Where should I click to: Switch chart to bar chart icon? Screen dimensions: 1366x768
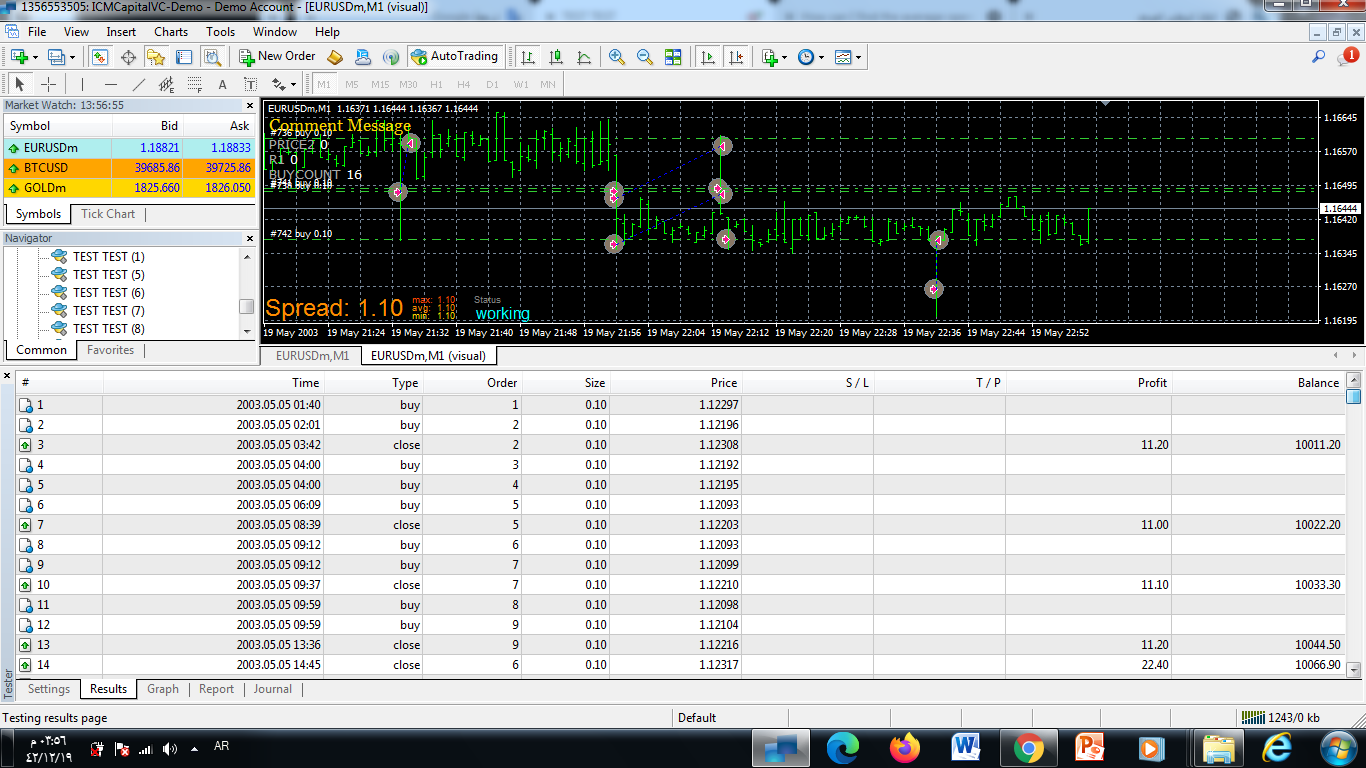(527, 57)
